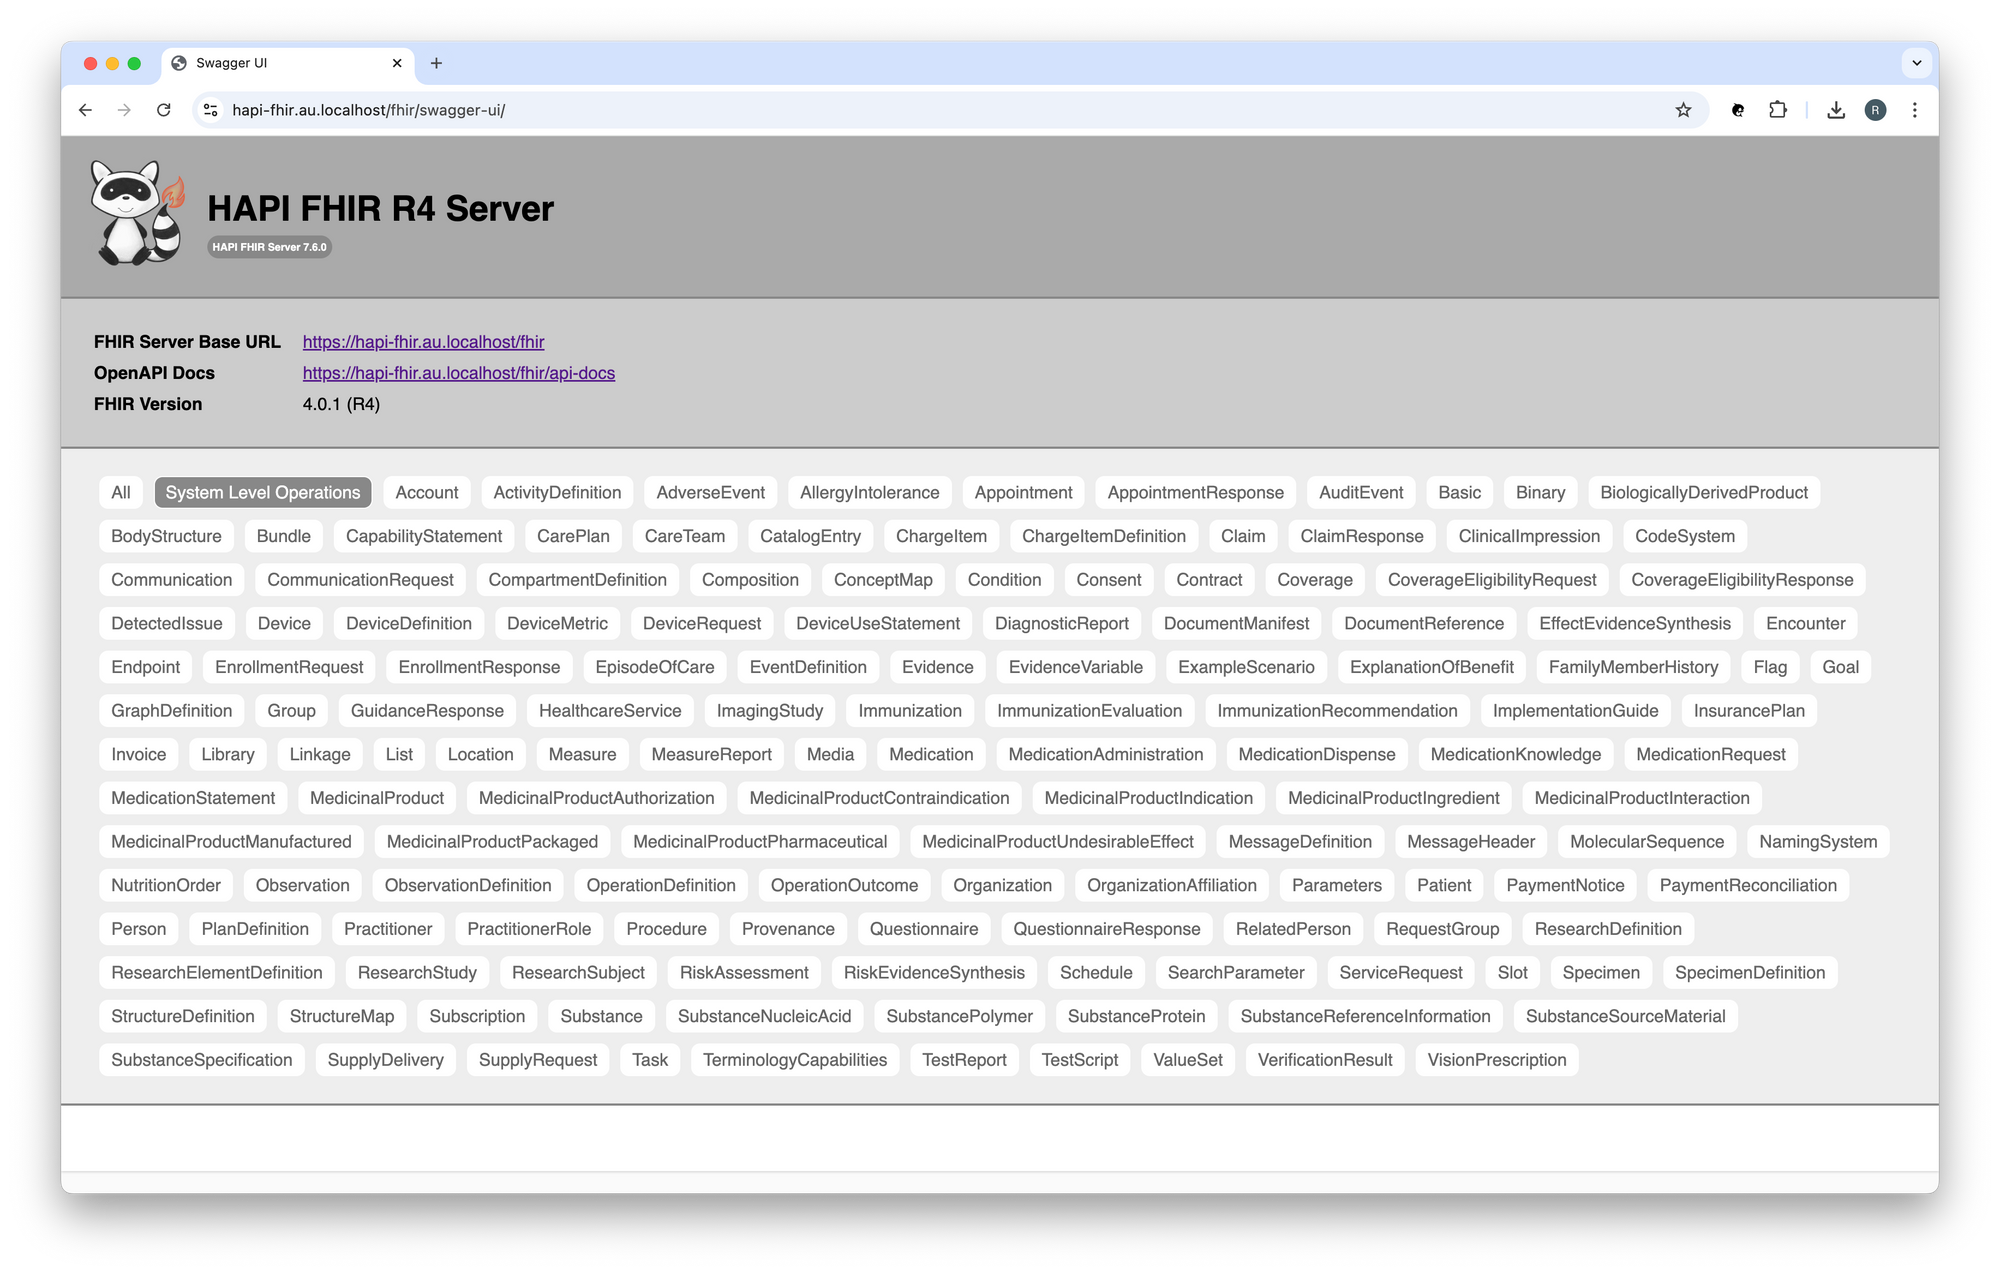Expand the tab search dropdown arrow
The height and width of the screenshot is (1274, 2000).
tap(1916, 63)
